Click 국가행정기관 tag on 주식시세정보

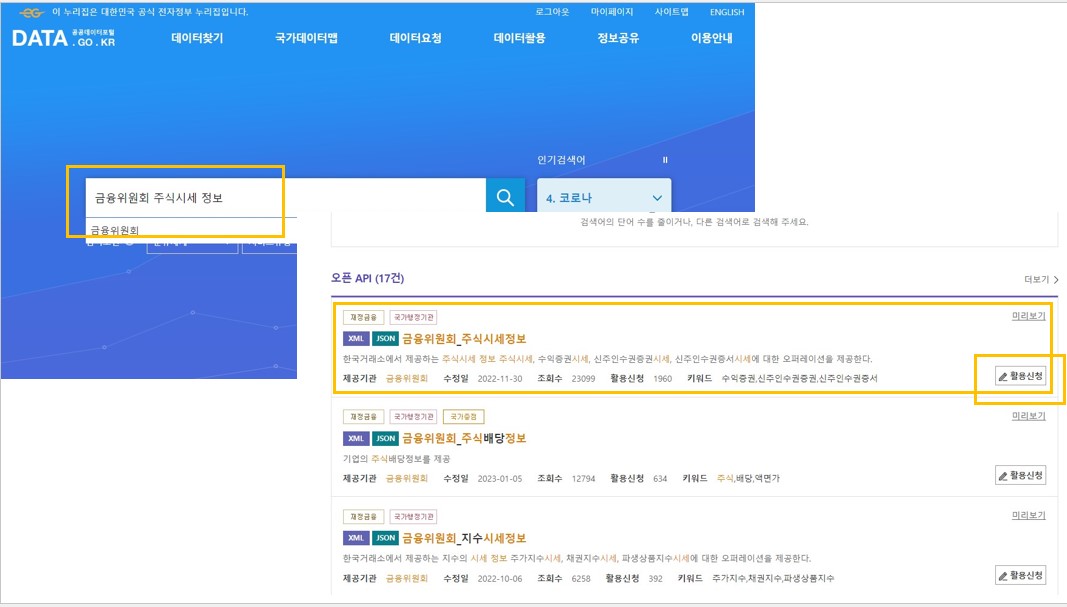point(414,317)
